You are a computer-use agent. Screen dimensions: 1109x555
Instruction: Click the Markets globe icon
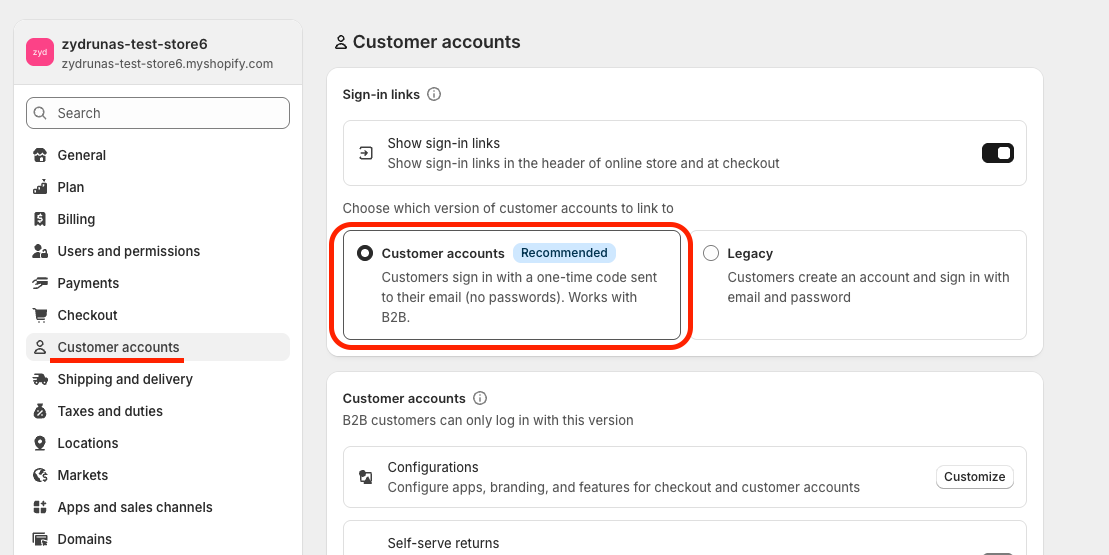coord(40,475)
